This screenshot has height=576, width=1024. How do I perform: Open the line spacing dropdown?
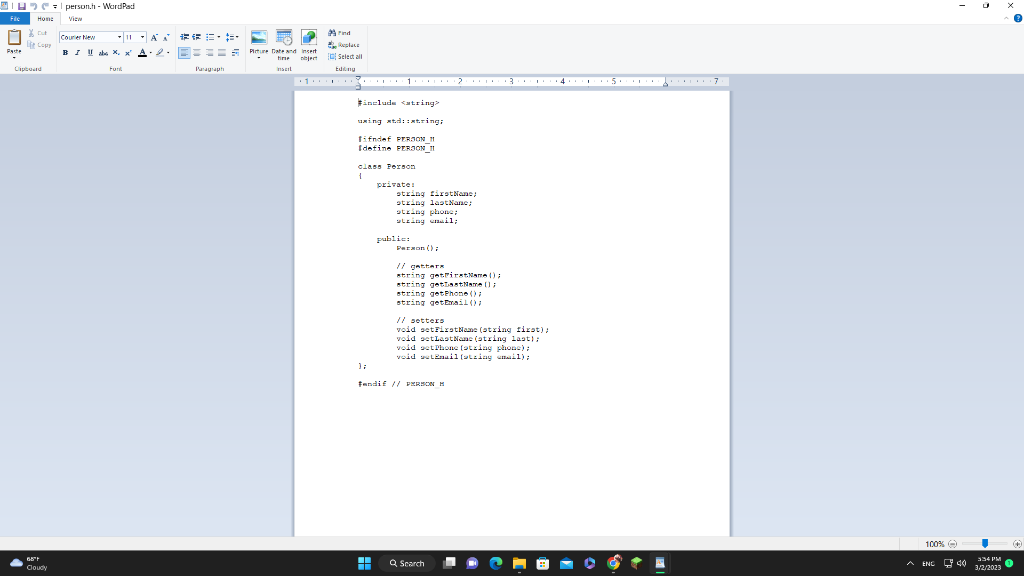click(x=232, y=37)
